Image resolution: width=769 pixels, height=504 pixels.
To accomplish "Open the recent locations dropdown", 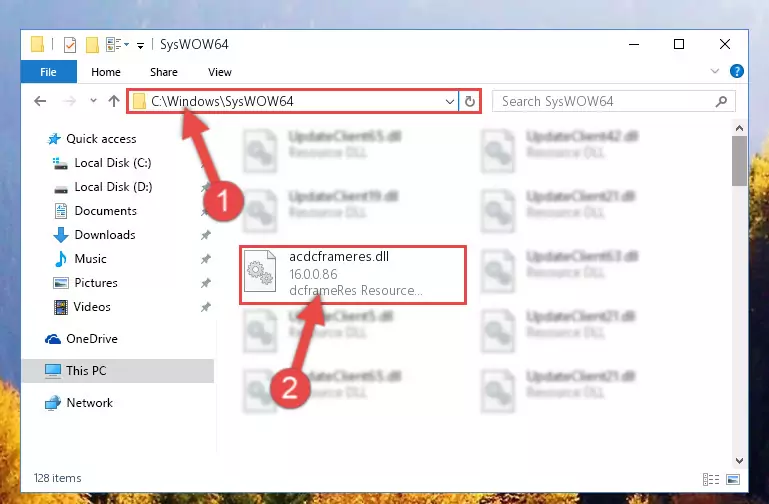I will coord(93,101).
